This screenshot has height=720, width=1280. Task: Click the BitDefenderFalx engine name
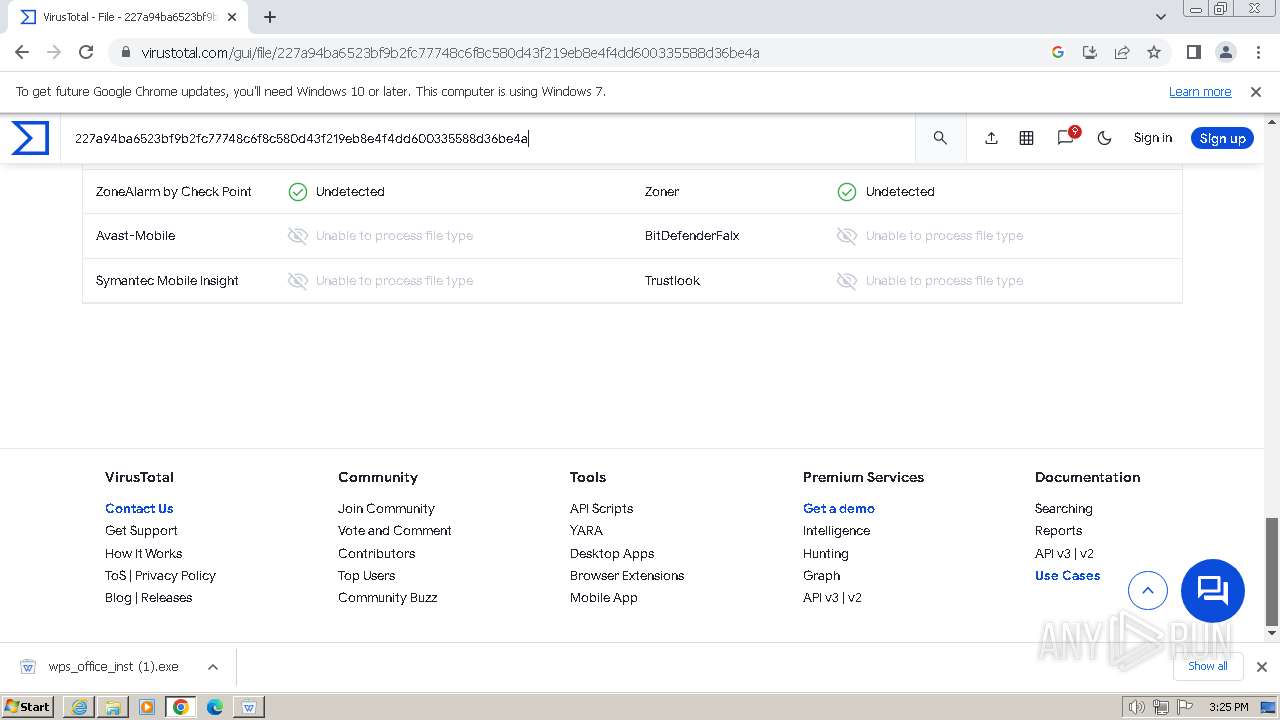(692, 235)
